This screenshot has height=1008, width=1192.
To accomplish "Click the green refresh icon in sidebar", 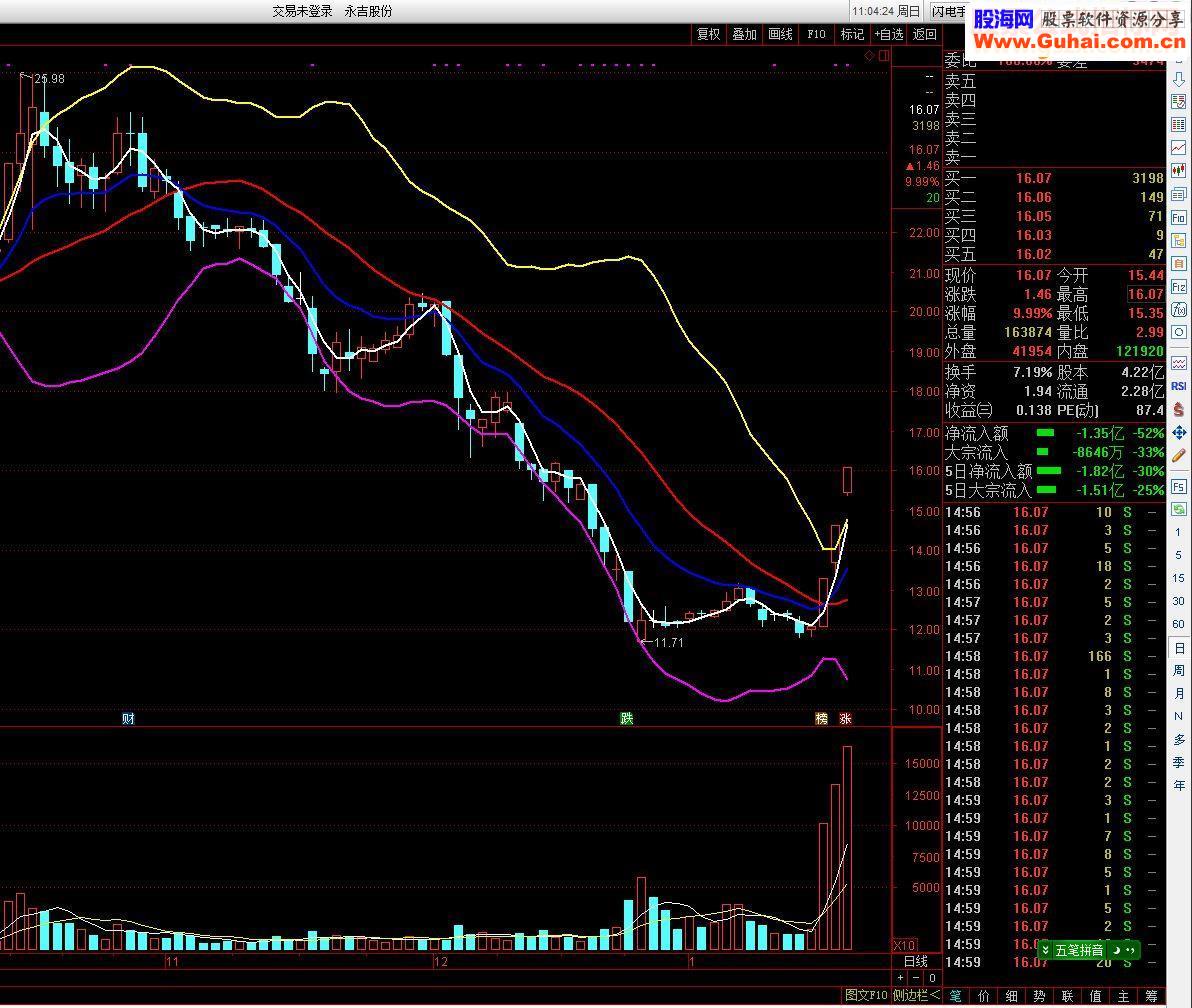I will (1178, 509).
